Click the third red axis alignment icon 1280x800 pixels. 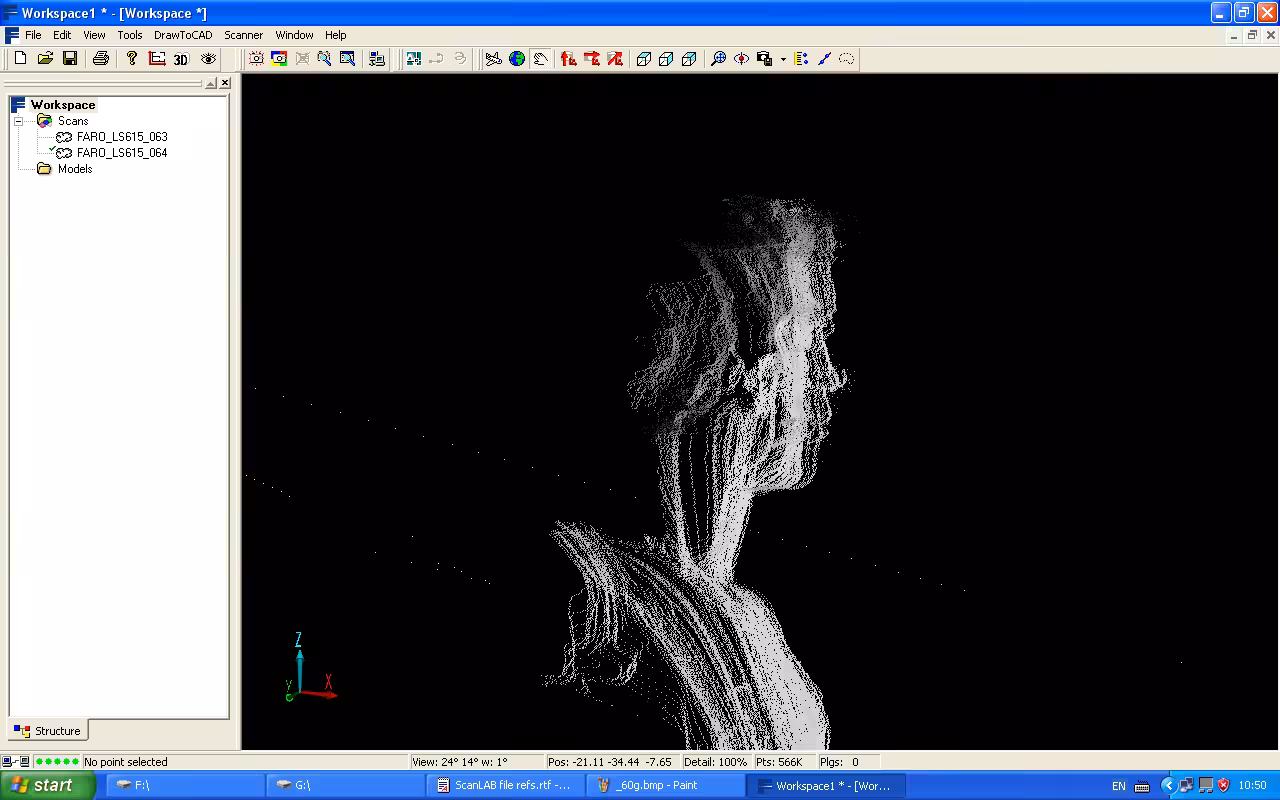point(615,59)
